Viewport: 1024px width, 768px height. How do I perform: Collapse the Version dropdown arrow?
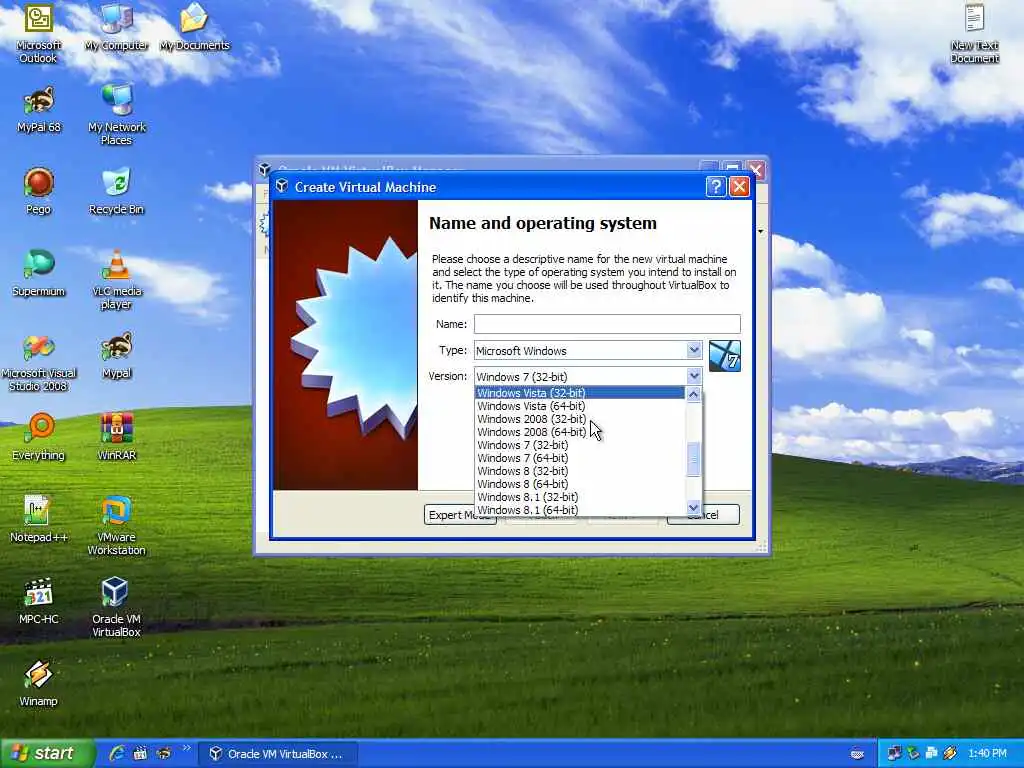[x=694, y=376]
